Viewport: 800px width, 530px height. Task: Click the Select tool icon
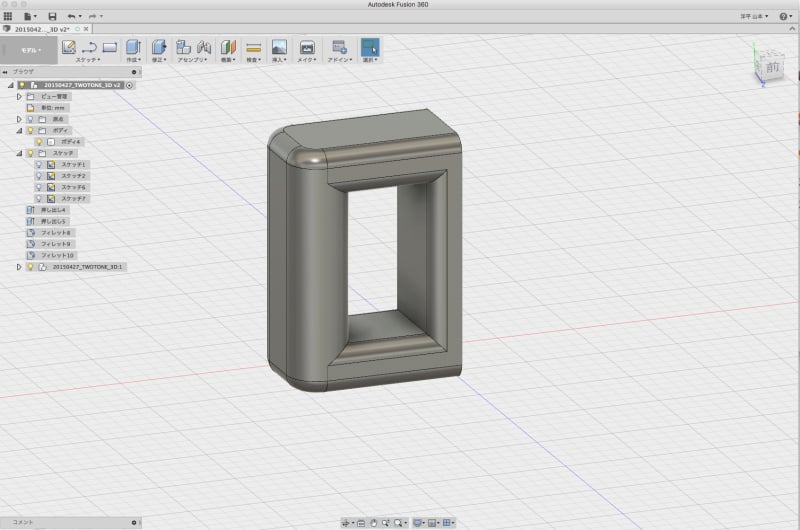[x=370, y=47]
